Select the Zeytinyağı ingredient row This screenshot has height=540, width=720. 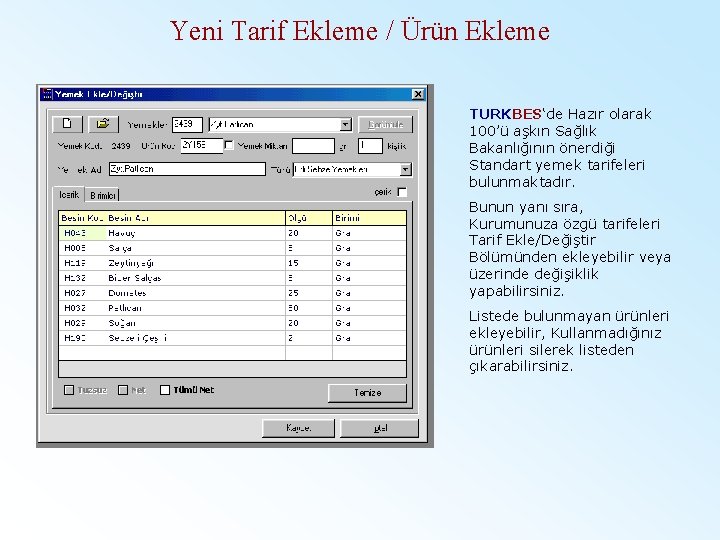tap(232, 263)
